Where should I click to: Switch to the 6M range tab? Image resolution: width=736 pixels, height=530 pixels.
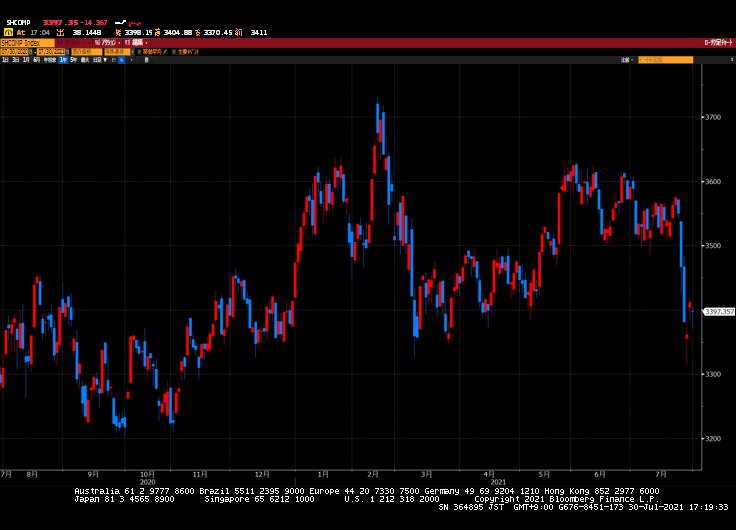tap(37, 60)
